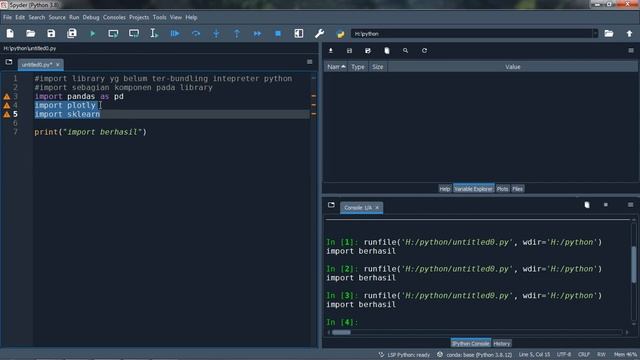Image resolution: width=640 pixels, height=360 pixels.
Task: Open the View menu
Action: (176, 18)
